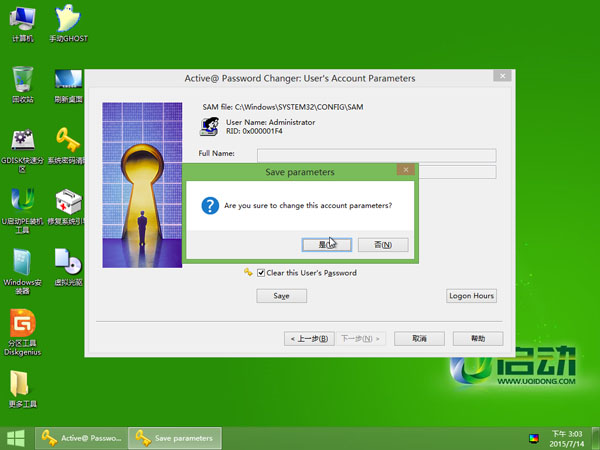The height and width of the screenshot is (450, 600).
Task: Open the virtual CD drive icon
Action: point(68,267)
